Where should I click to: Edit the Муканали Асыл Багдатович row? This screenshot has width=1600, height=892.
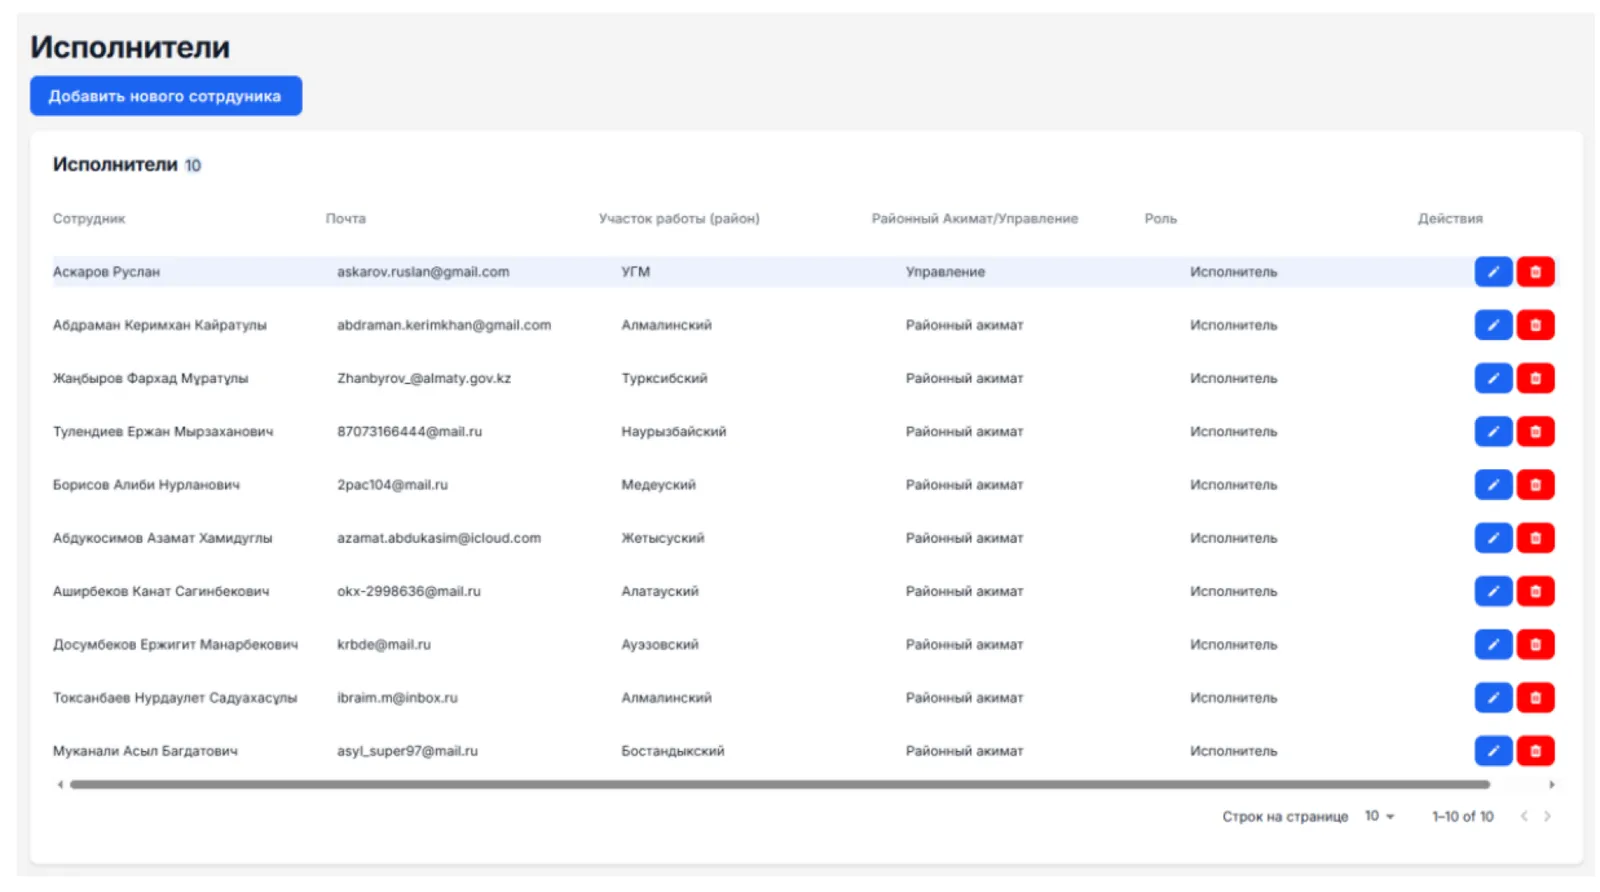point(1492,751)
